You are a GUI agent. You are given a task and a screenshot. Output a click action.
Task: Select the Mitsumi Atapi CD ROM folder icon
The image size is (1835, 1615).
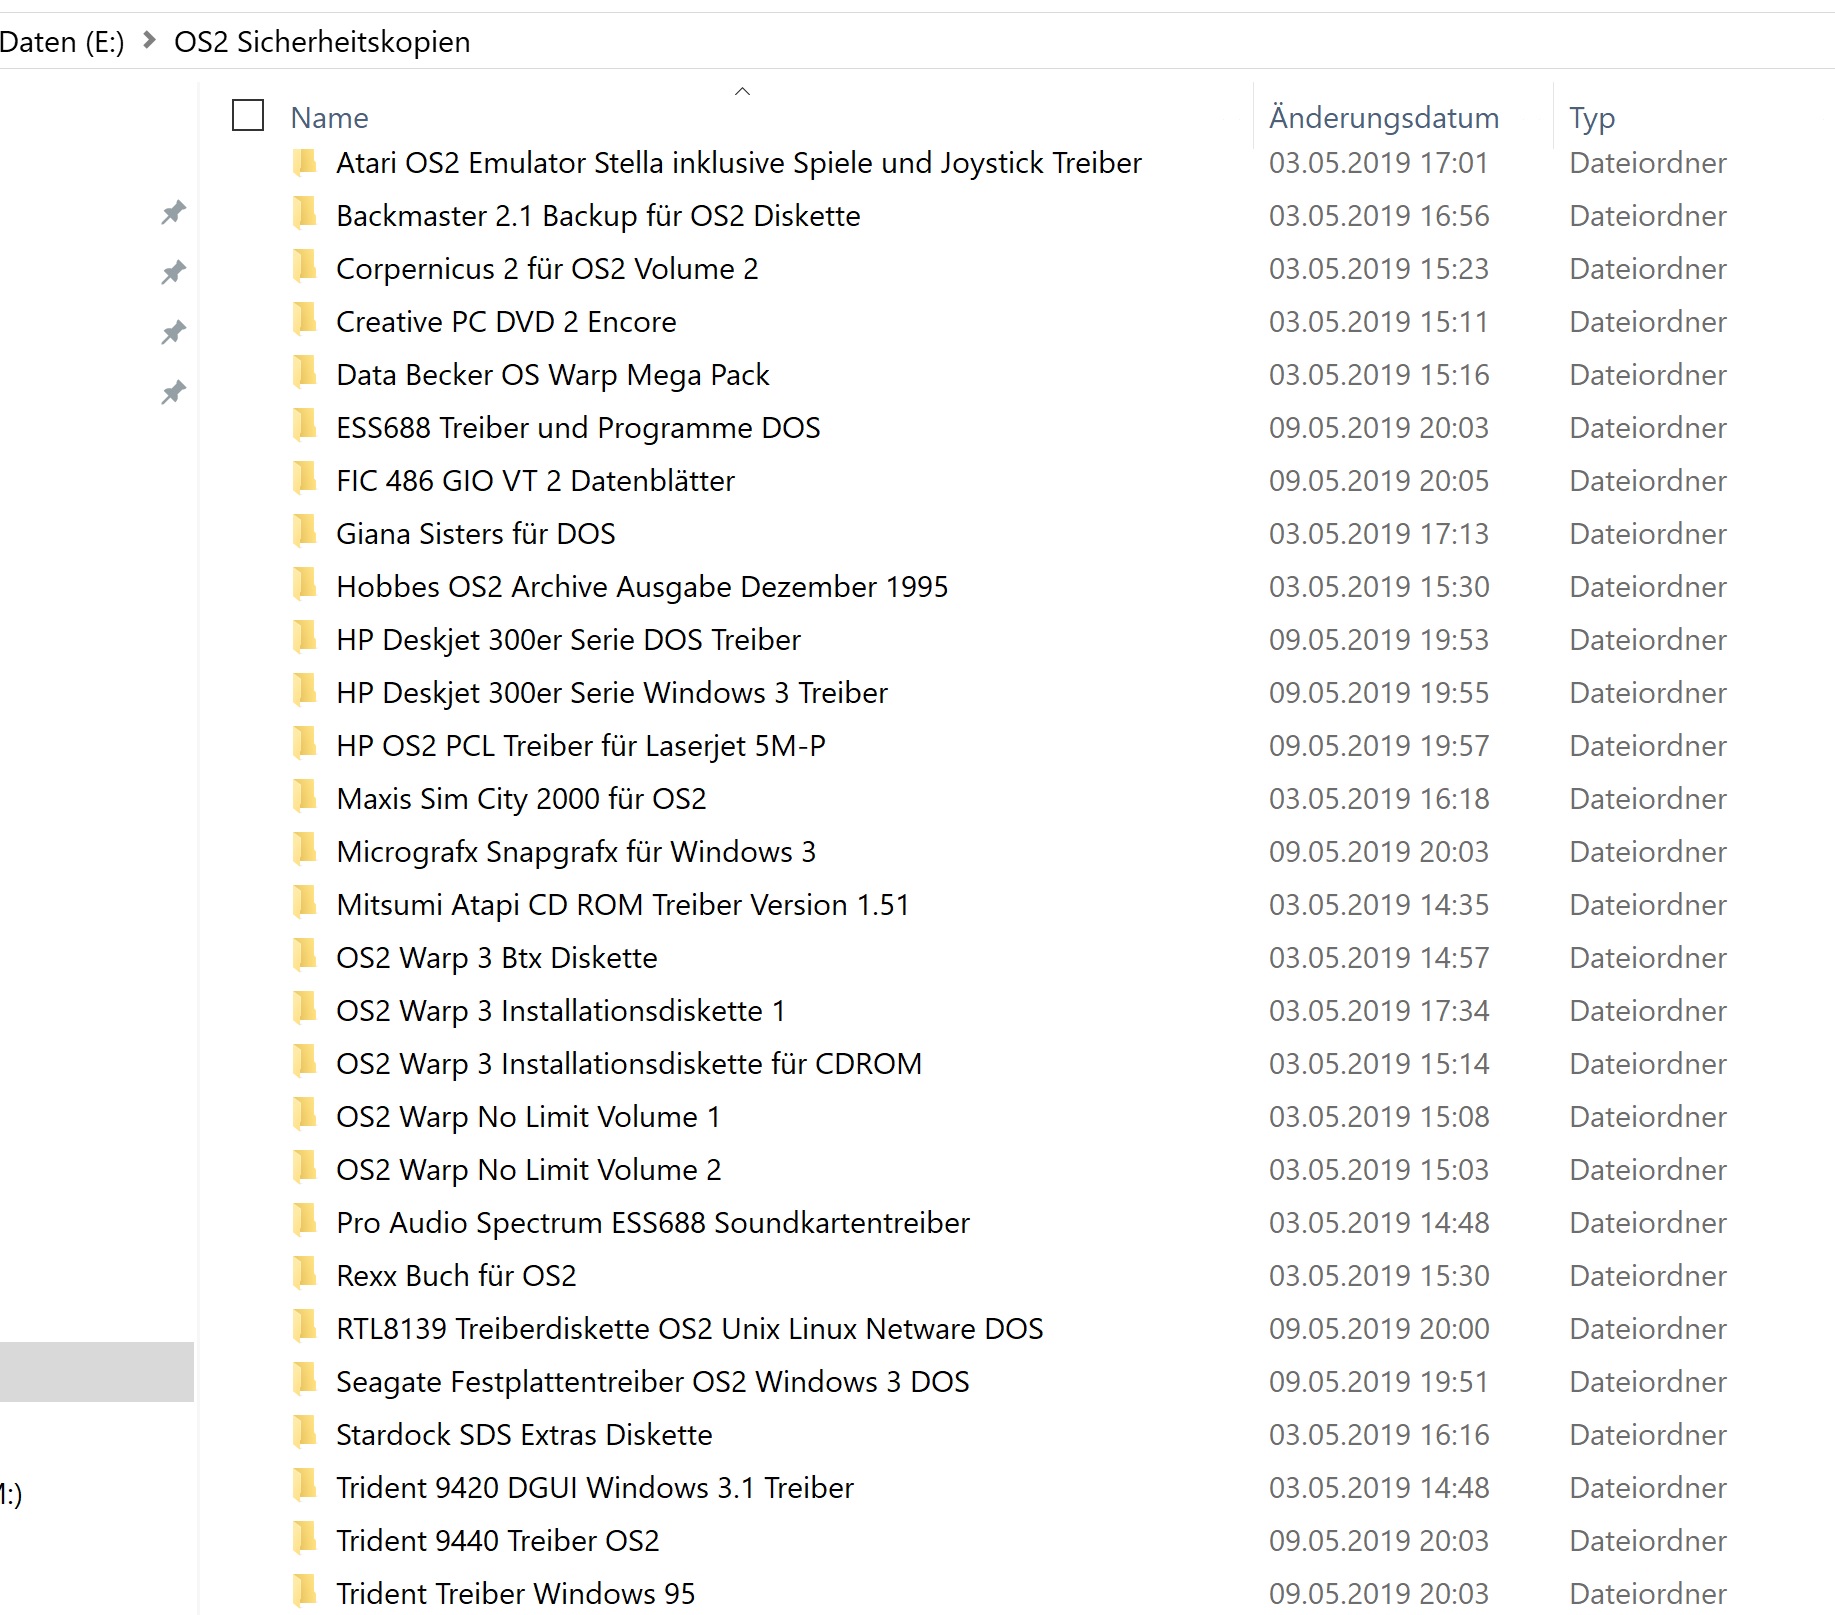tap(305, 904)
